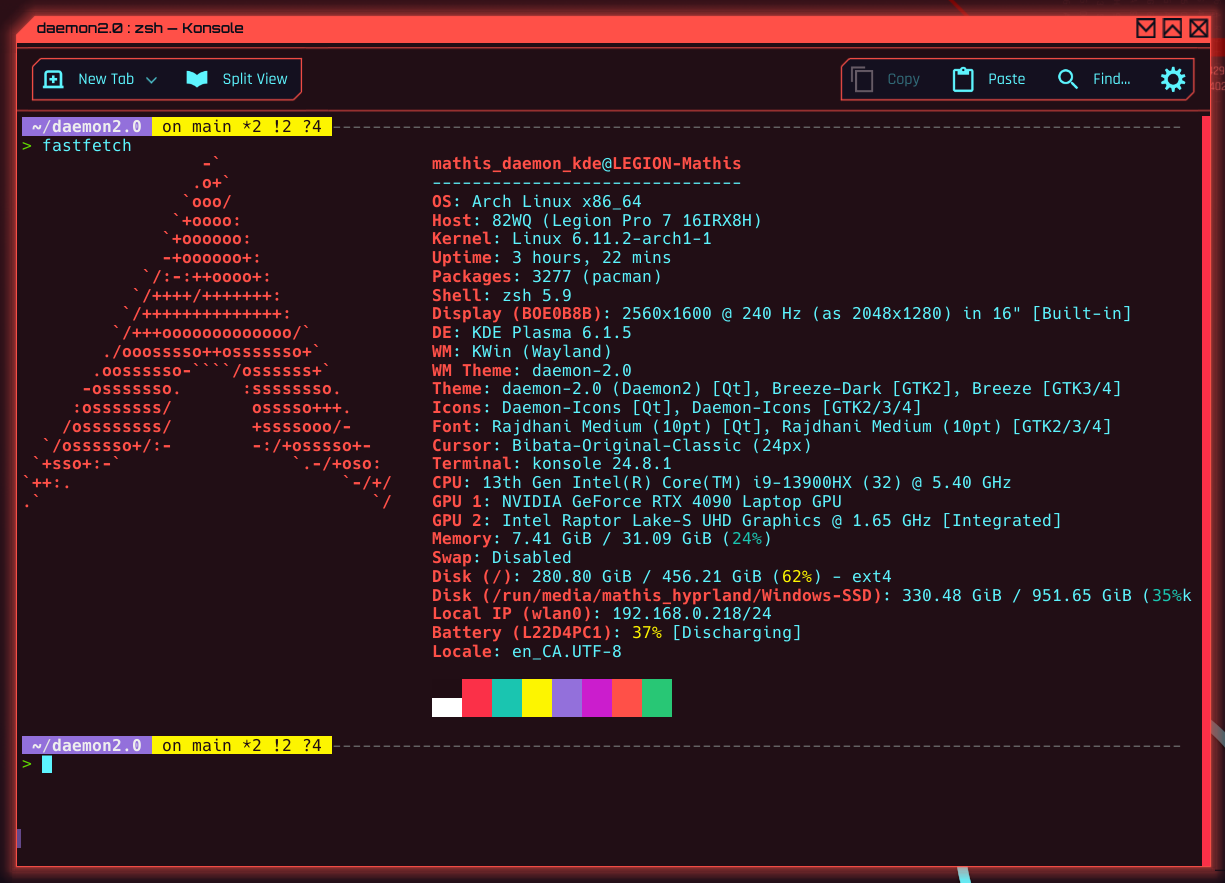Click 'zsh 5.9' shell value
This screenshot has height=883, width=1225.
pyautogui.click(x=537, y=296)
